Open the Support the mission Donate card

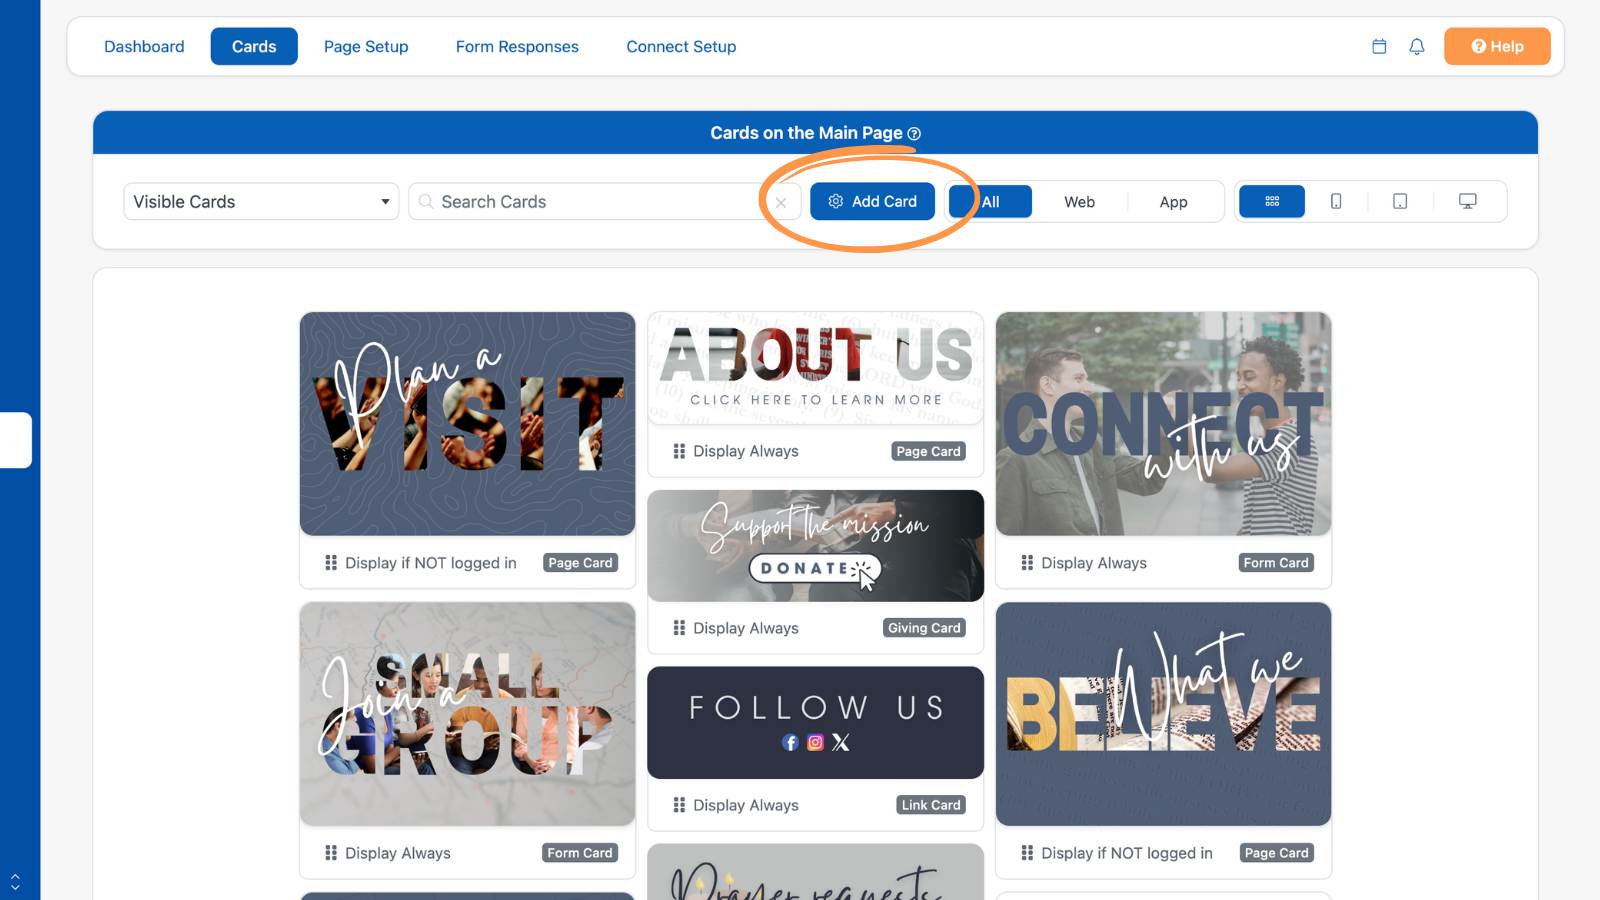(815, 546)
